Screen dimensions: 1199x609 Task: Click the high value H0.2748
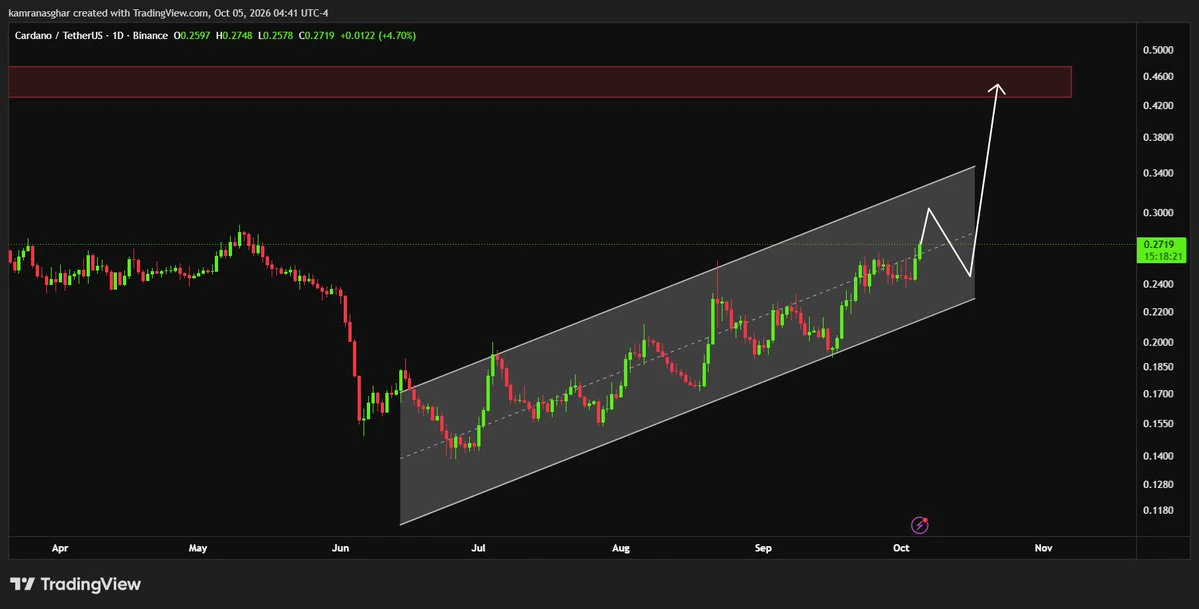click(235, 36)
